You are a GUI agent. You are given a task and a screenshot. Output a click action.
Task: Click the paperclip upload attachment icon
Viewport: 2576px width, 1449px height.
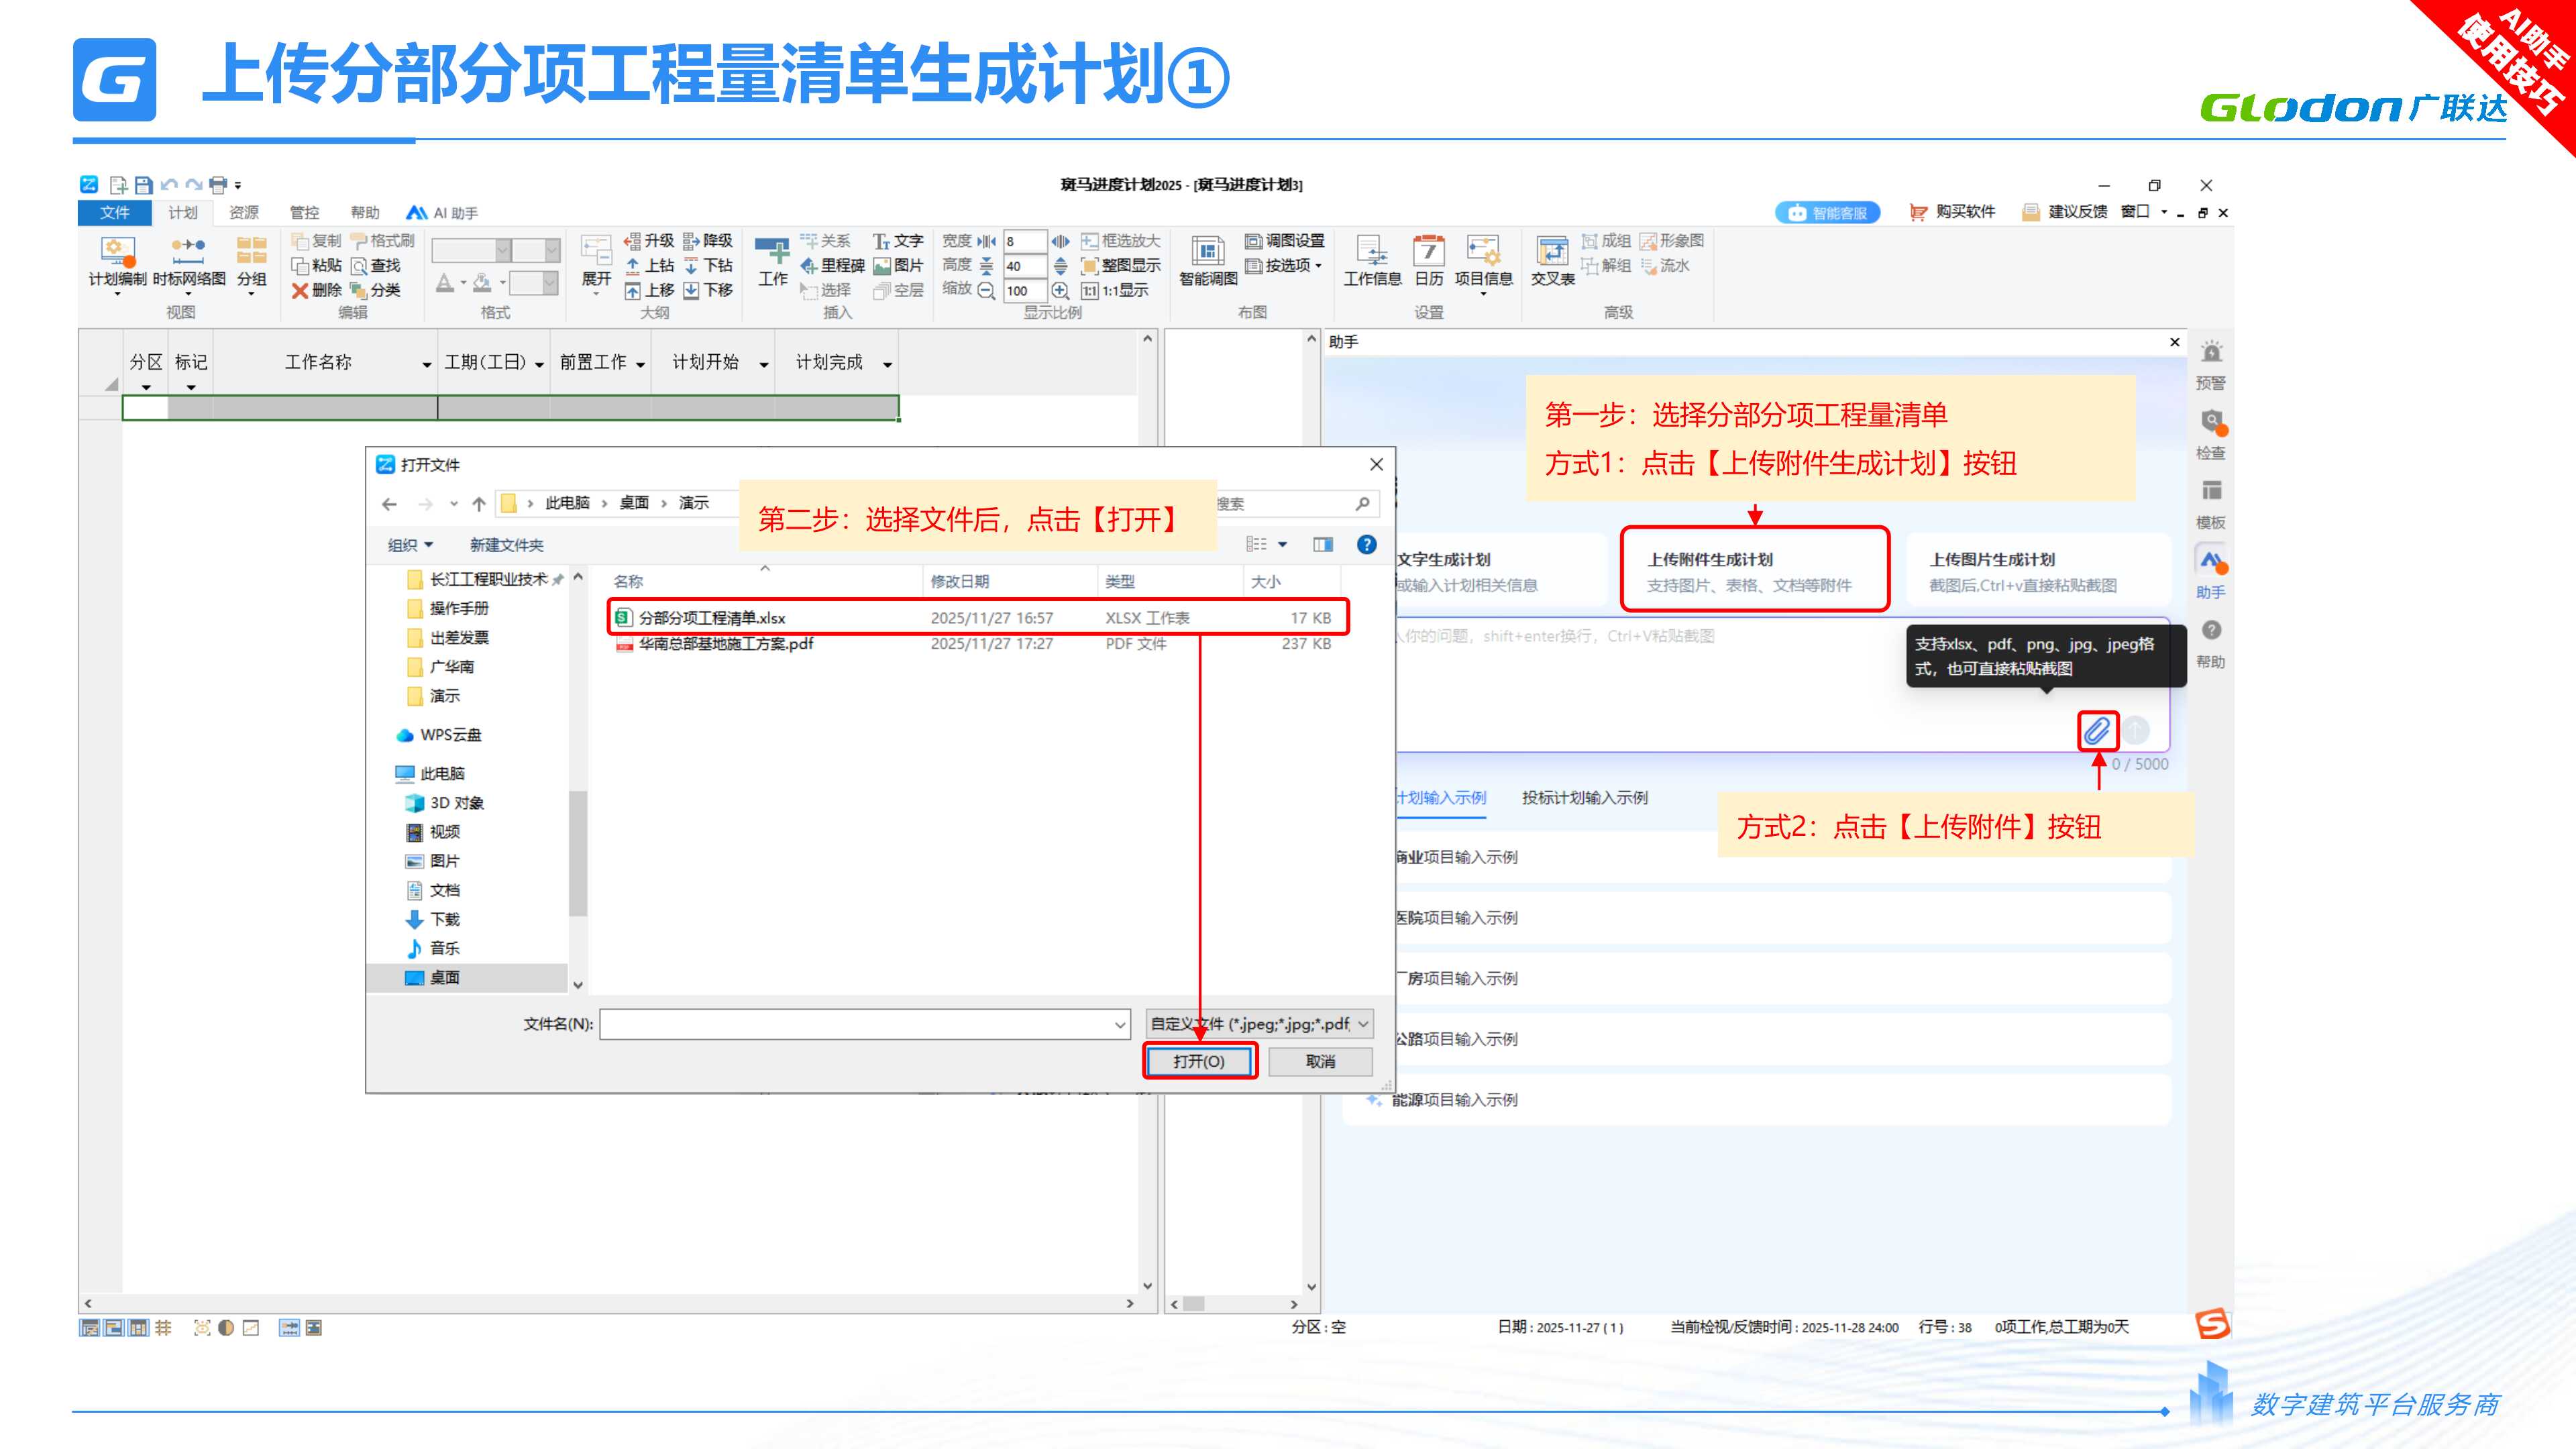point(2096,731)
